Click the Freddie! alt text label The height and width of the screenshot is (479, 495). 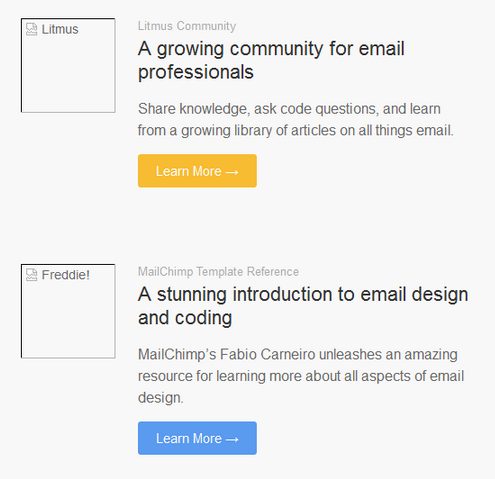66,275
